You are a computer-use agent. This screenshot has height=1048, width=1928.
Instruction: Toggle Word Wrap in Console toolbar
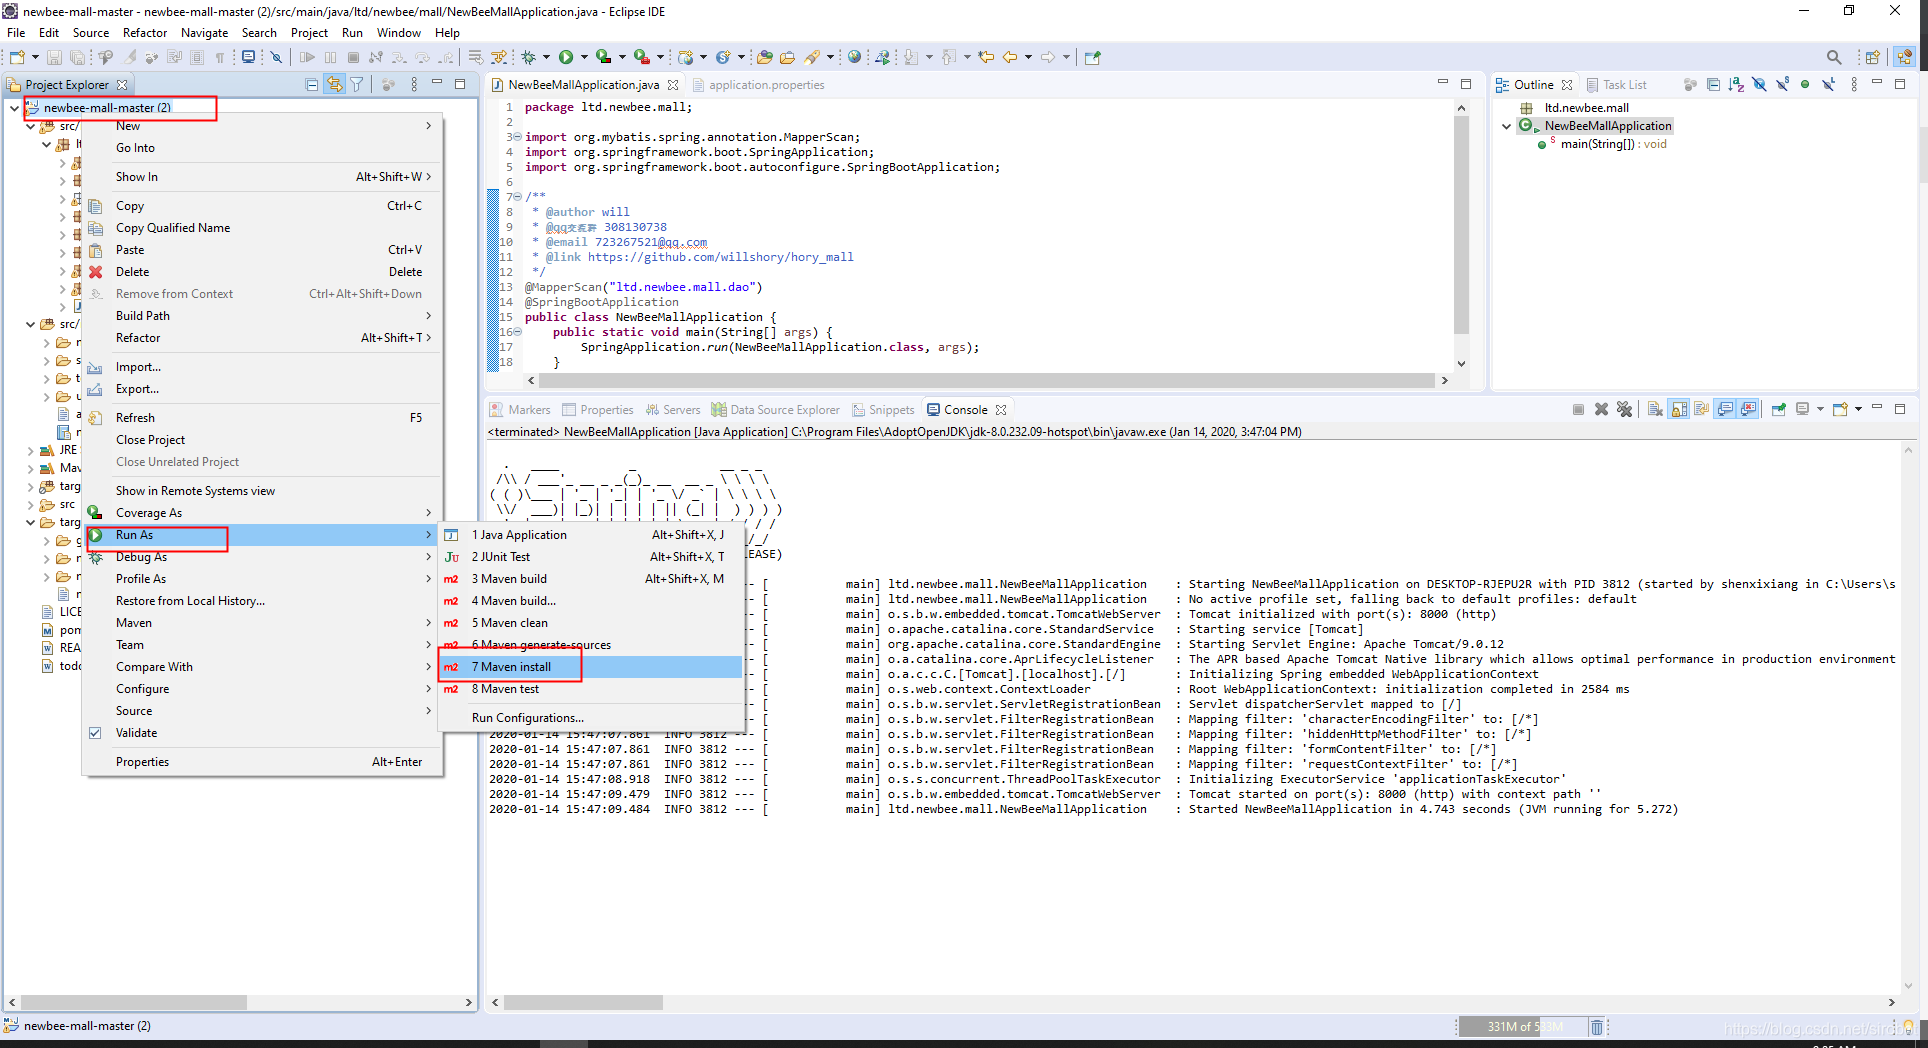[x=1702, y=409]
